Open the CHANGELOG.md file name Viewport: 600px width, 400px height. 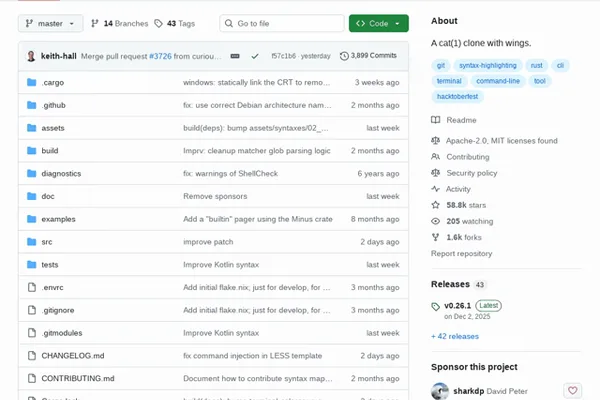[73, 356]
